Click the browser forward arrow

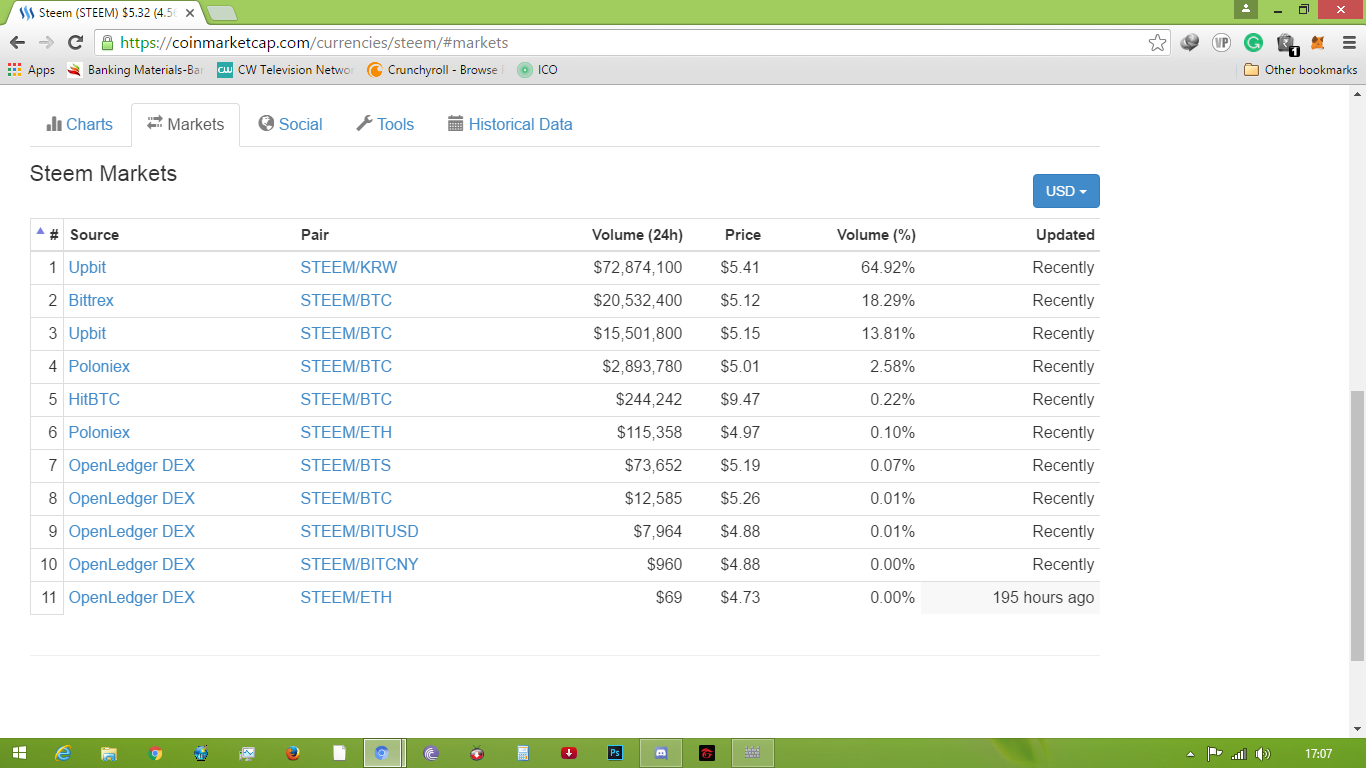point(46,43)
